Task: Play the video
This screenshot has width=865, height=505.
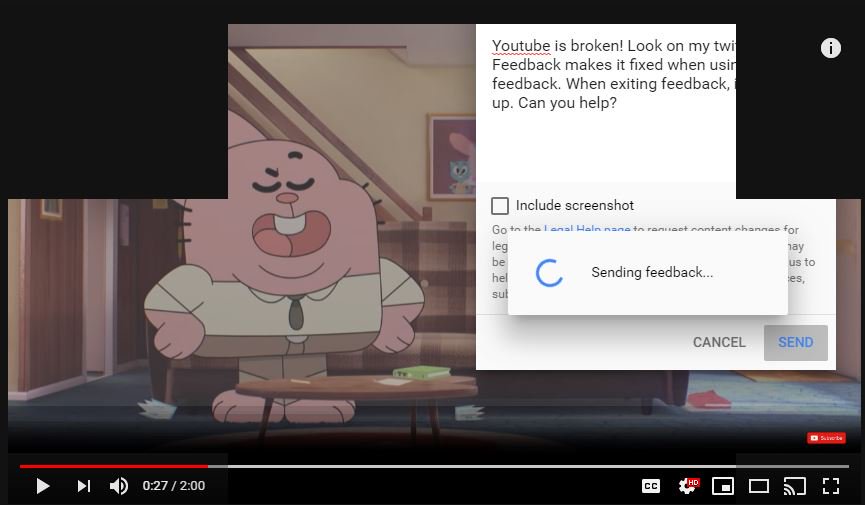Action: 42,486
